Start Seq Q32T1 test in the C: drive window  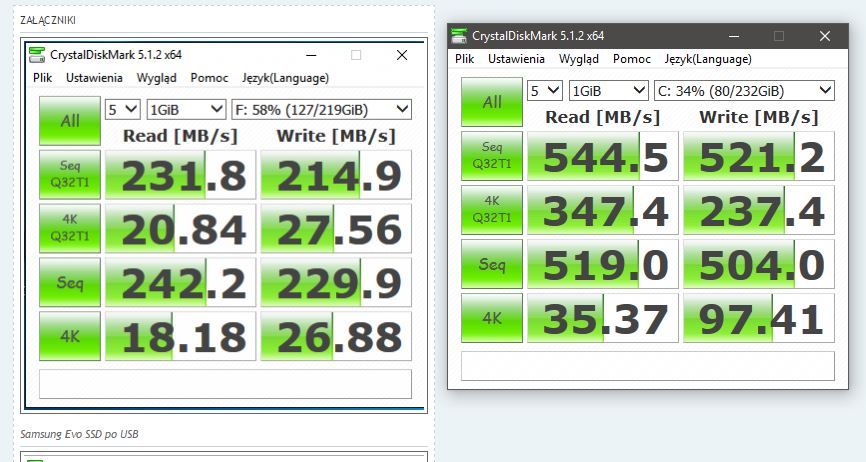(x=492, y=157)
